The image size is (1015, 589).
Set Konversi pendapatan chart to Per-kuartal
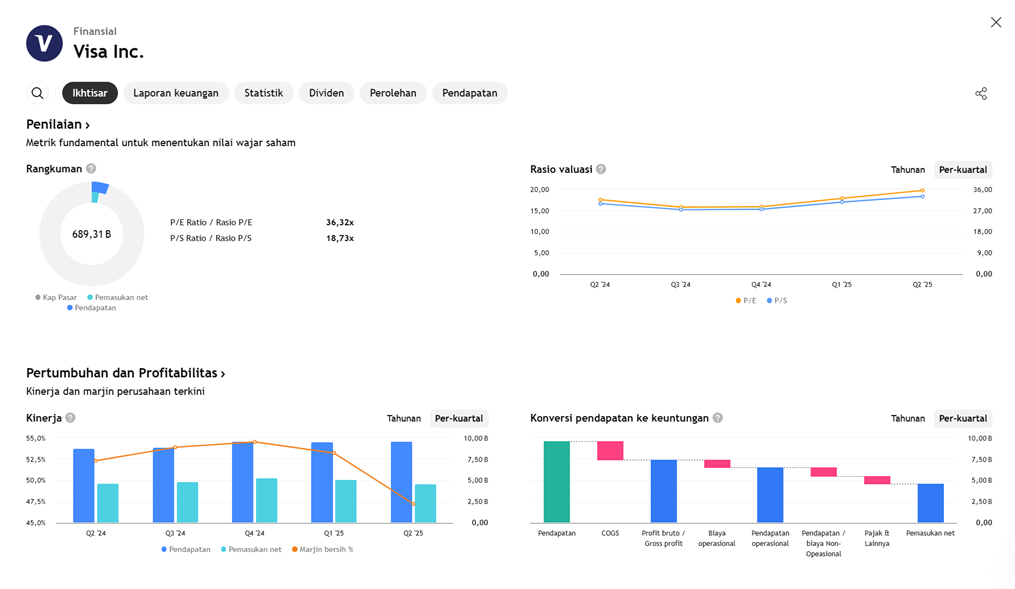[963, 419]
